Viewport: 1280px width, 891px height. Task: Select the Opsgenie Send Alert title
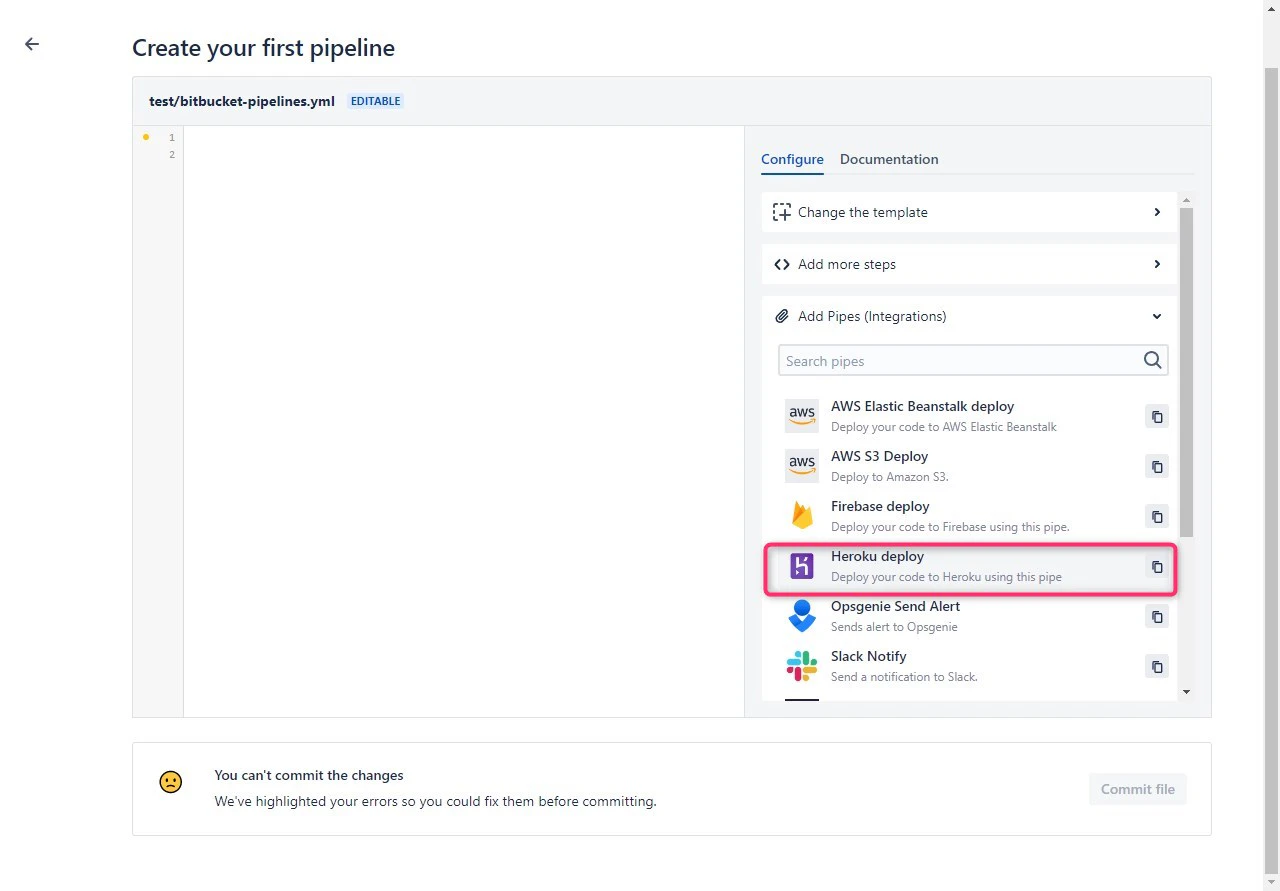click(x=895, y=606)
